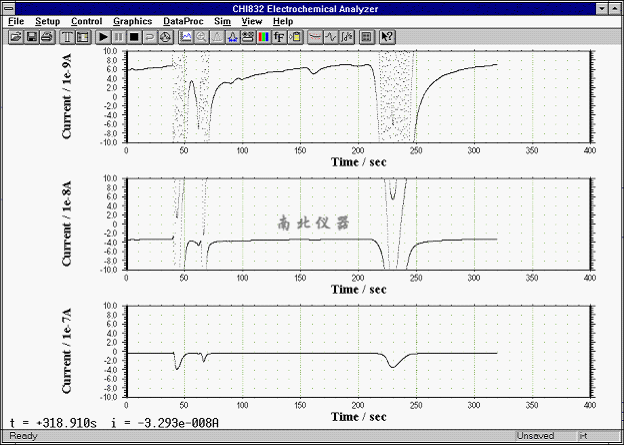Open color settings via the RGB bars icon
This screenshot has width=624, height=445.
tap(263, 37)
